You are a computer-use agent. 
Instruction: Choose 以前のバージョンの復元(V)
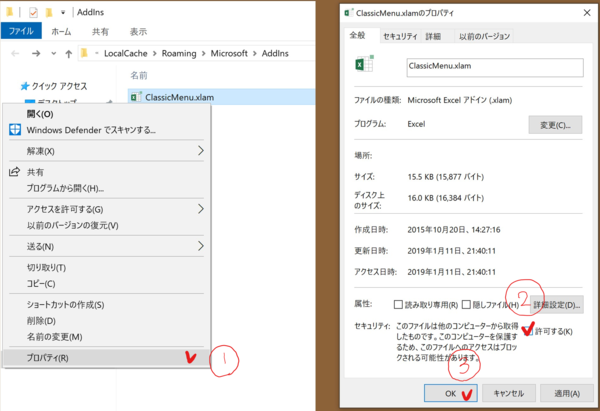(107, 225)
